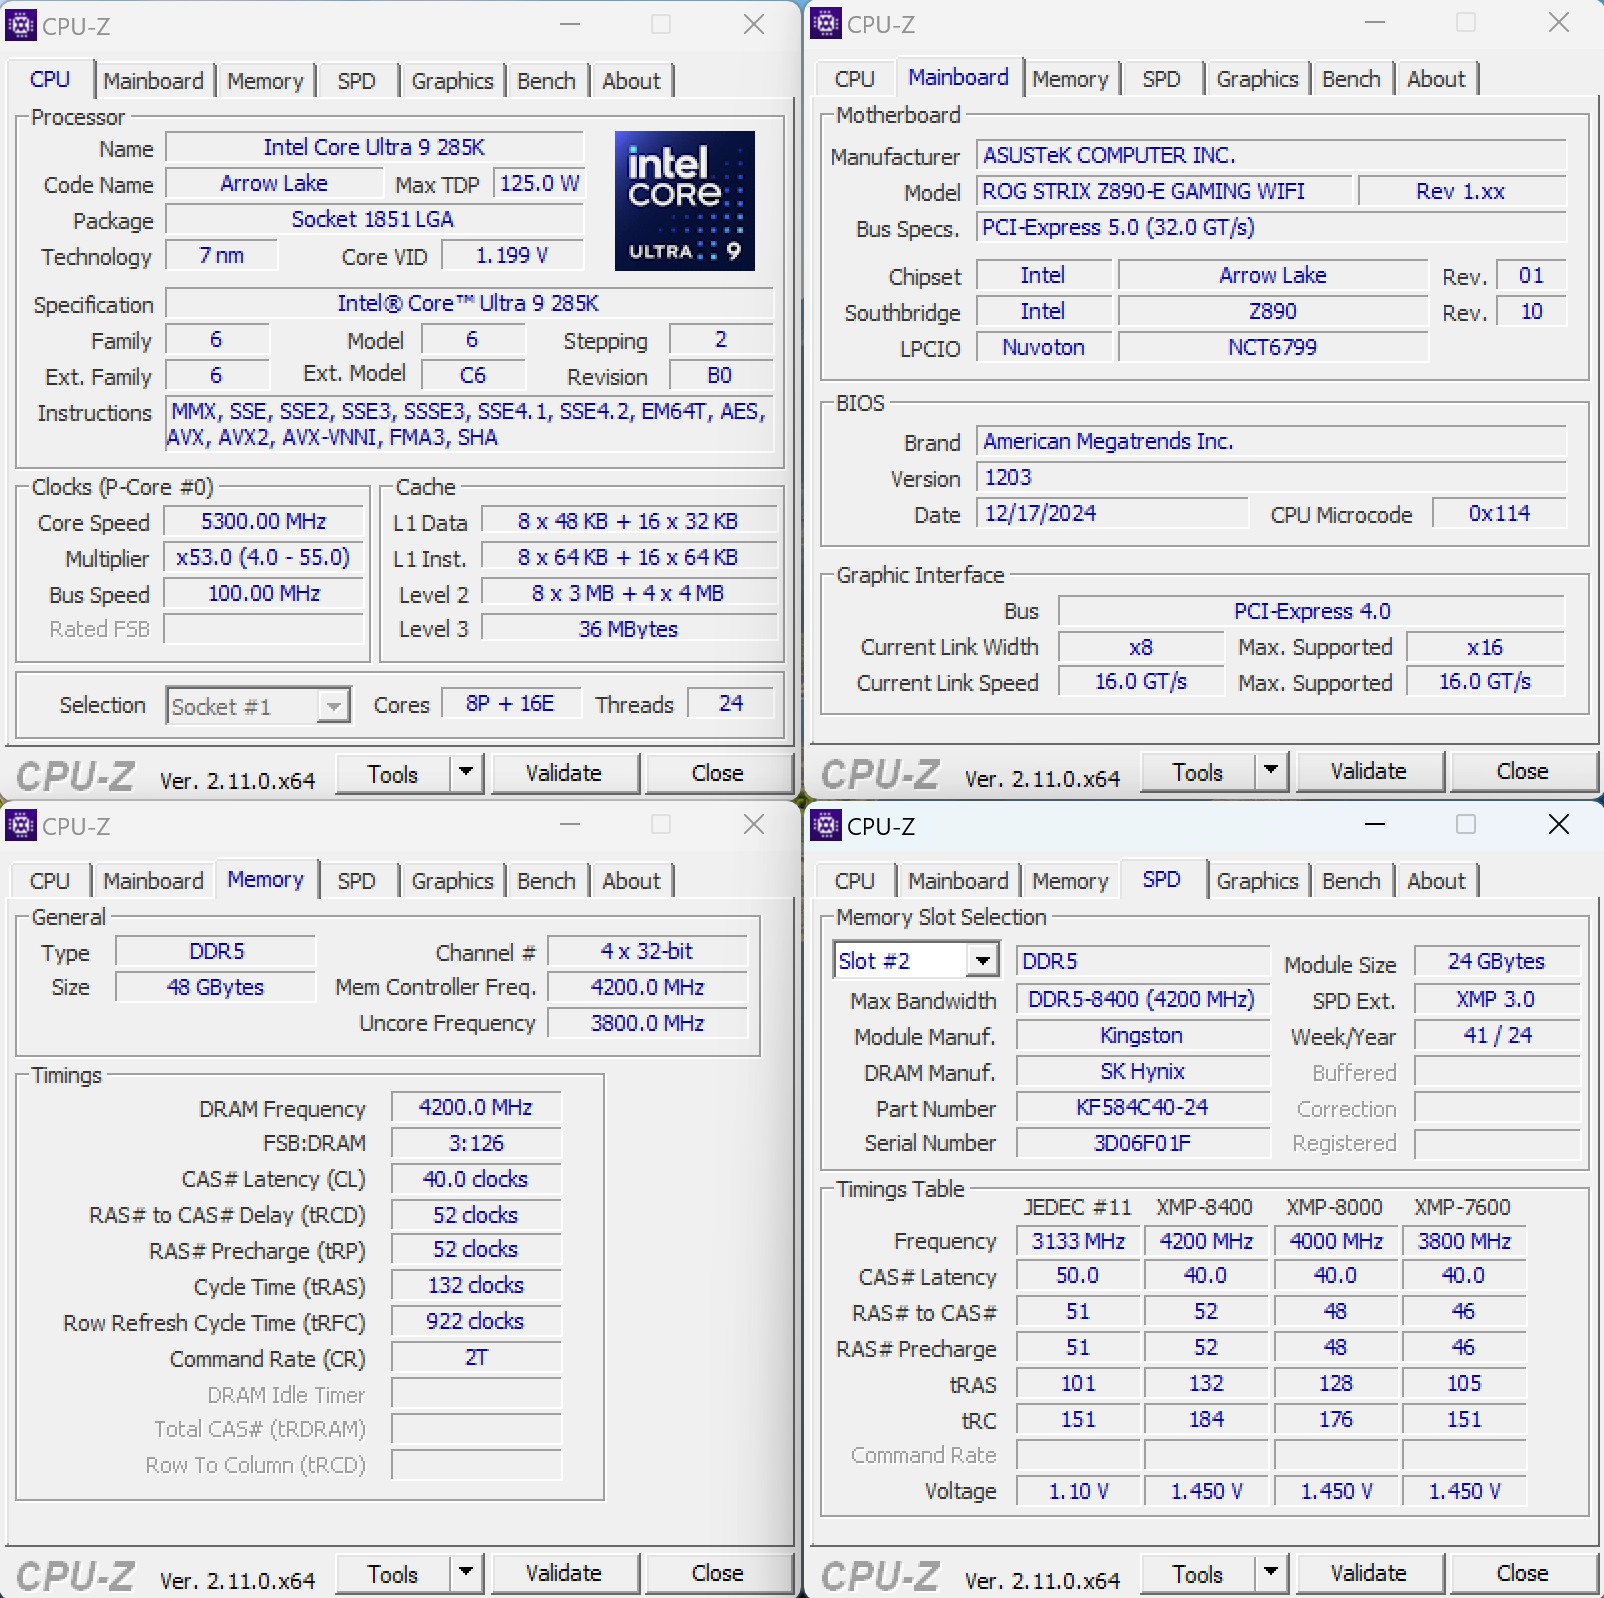Open Graphics tab in the CPU window
The image size is (1604, 1598).
(452, 81)
